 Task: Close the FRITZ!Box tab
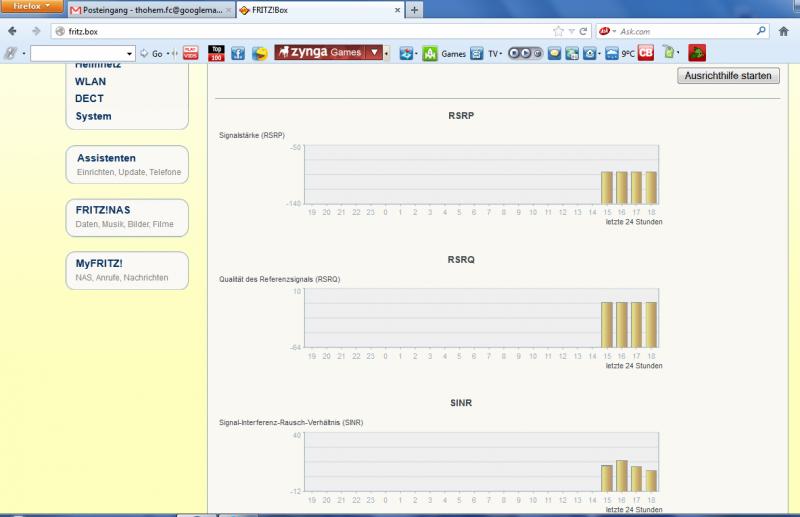(397, 10)
